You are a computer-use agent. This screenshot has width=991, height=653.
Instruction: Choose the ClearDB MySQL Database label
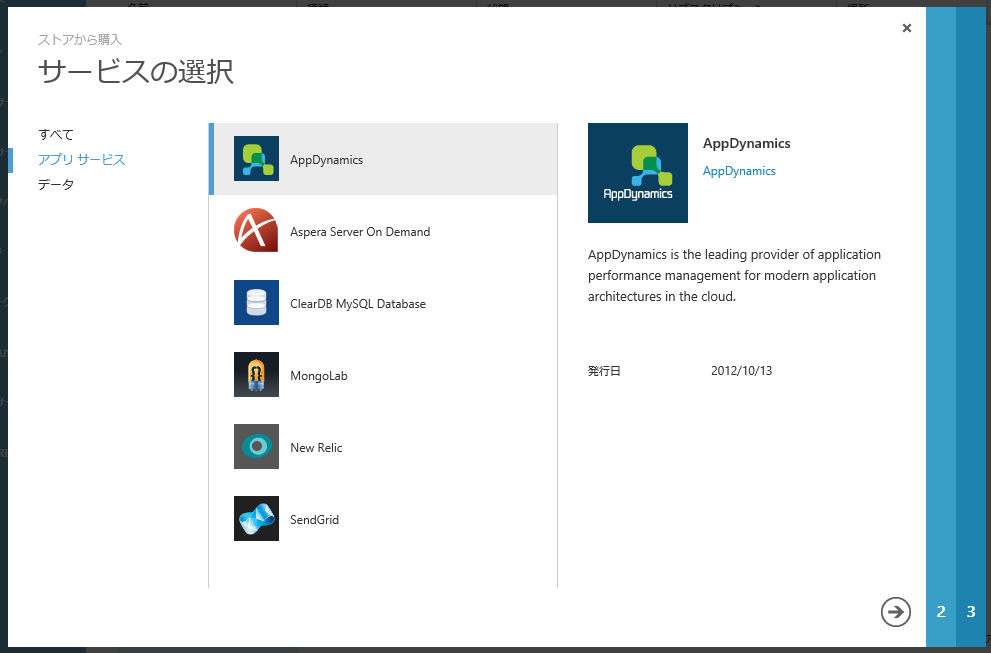pos(358,304)
